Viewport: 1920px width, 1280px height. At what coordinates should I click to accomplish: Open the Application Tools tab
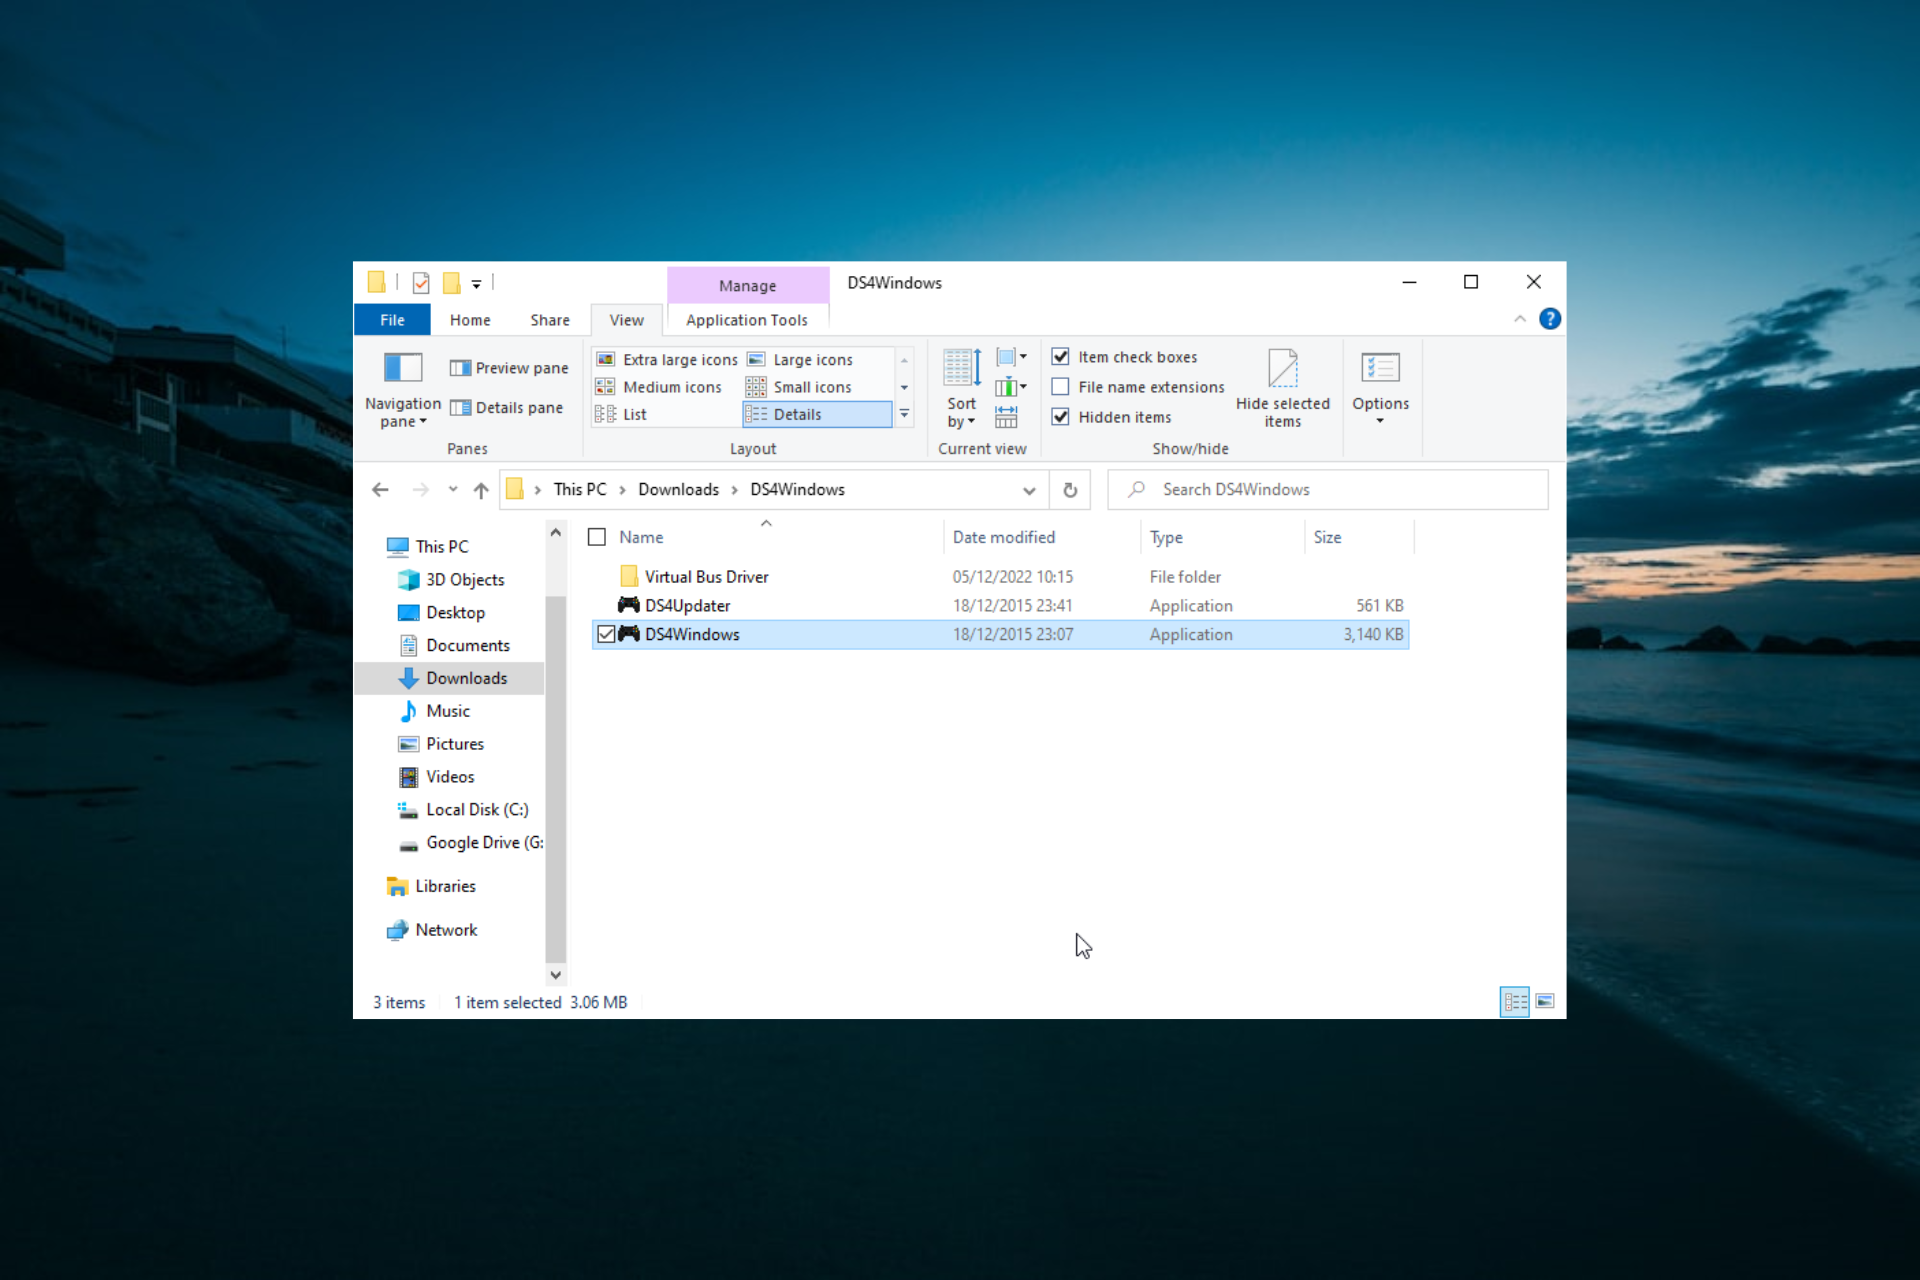pyautogui.click(x=746, y=320)
